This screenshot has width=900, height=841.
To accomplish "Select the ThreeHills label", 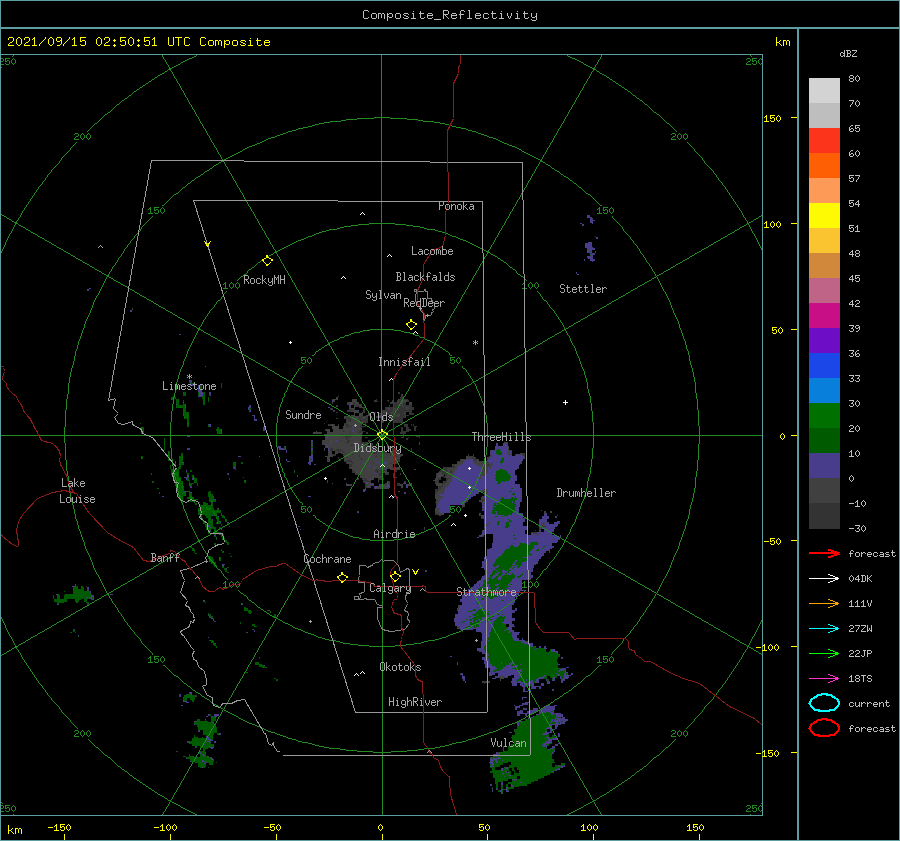I will 501,437.
